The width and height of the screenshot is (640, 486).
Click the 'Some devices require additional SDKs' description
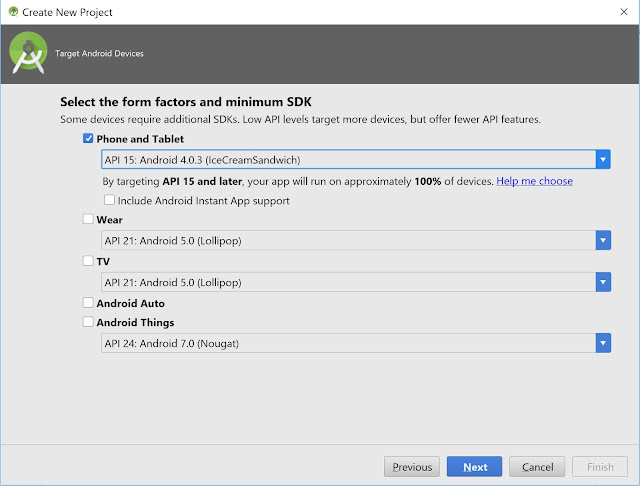coord(300,119)
